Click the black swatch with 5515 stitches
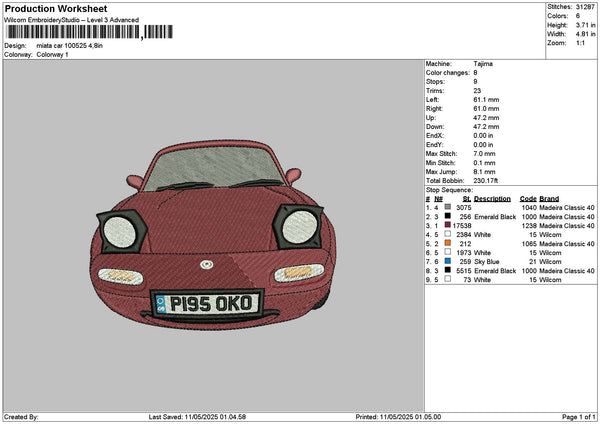Screen dimensions: 600x424 coord(448,270)
